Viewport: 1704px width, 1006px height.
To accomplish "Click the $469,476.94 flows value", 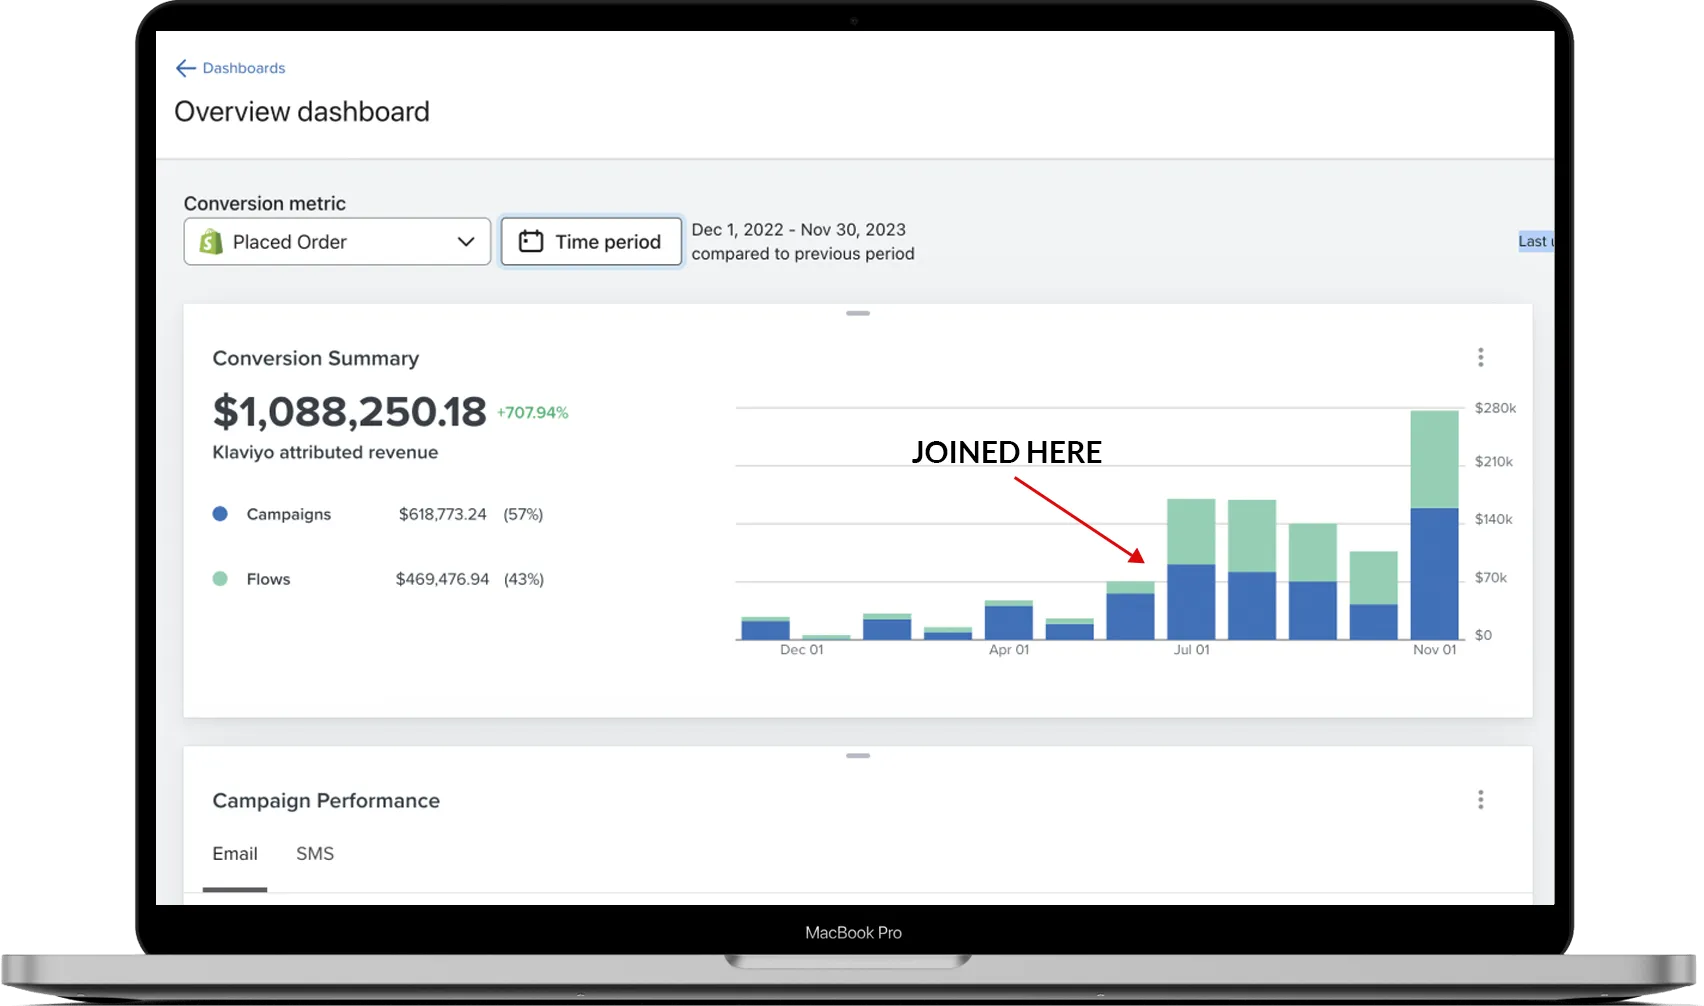I will point(443,579).
